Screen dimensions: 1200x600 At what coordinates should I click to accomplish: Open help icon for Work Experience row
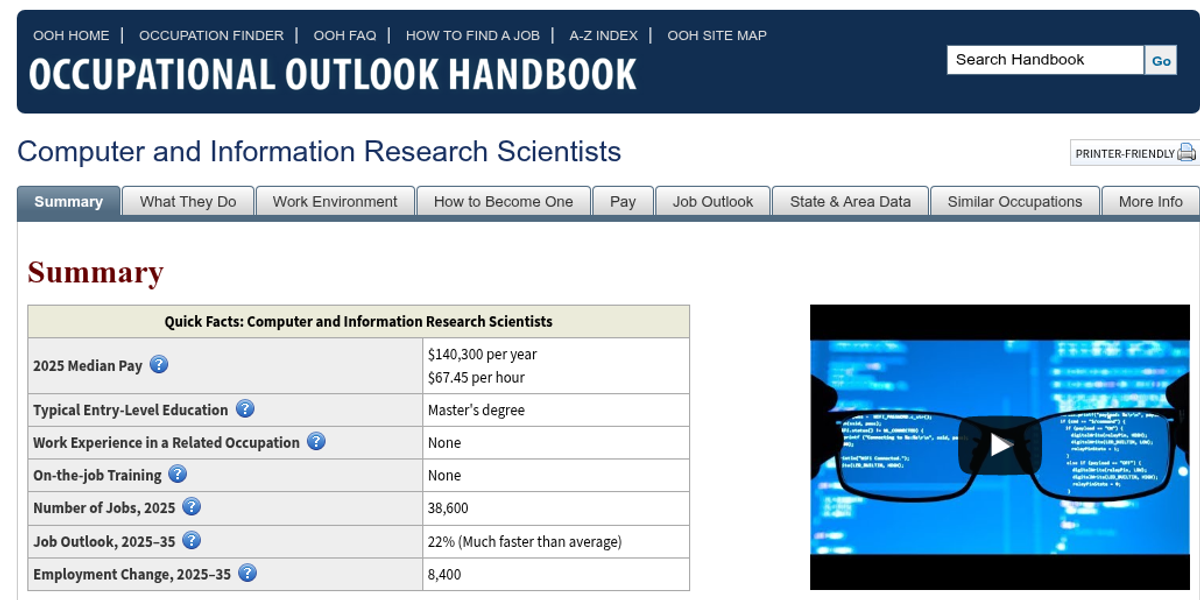316,441
